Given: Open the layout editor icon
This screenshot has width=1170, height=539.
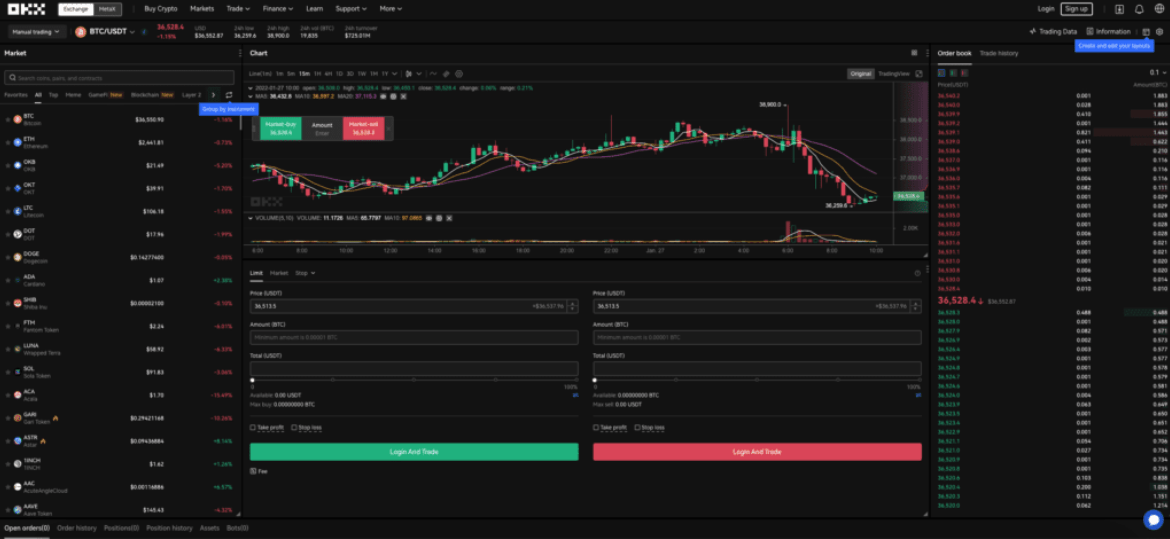Looking at the screenshot, I should [x=1146, y=32].
